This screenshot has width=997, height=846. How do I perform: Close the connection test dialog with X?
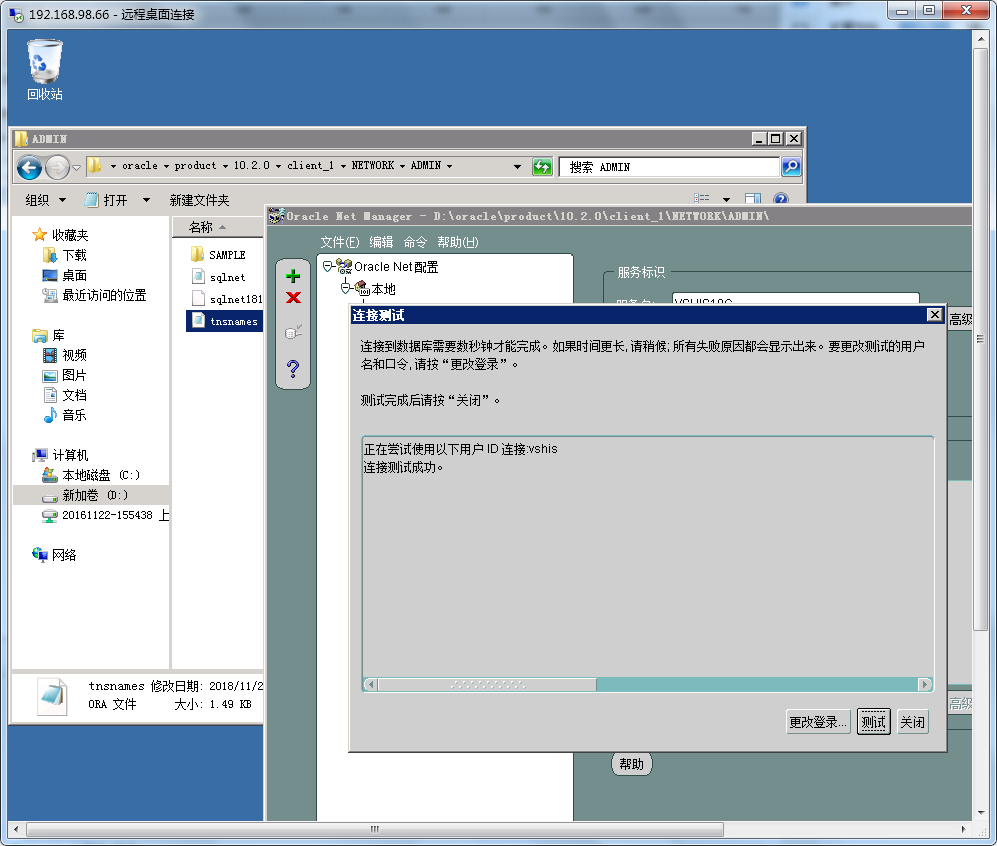tap(935, 315)
